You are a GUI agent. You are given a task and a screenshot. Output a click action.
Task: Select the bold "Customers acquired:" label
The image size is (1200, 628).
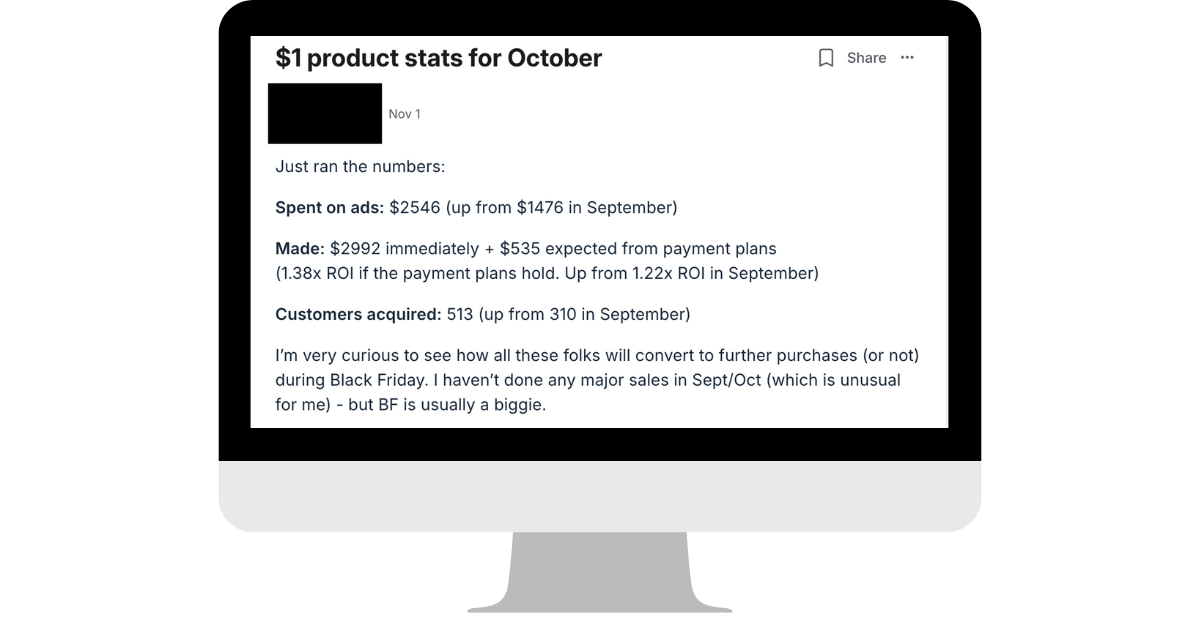[358, 315]
